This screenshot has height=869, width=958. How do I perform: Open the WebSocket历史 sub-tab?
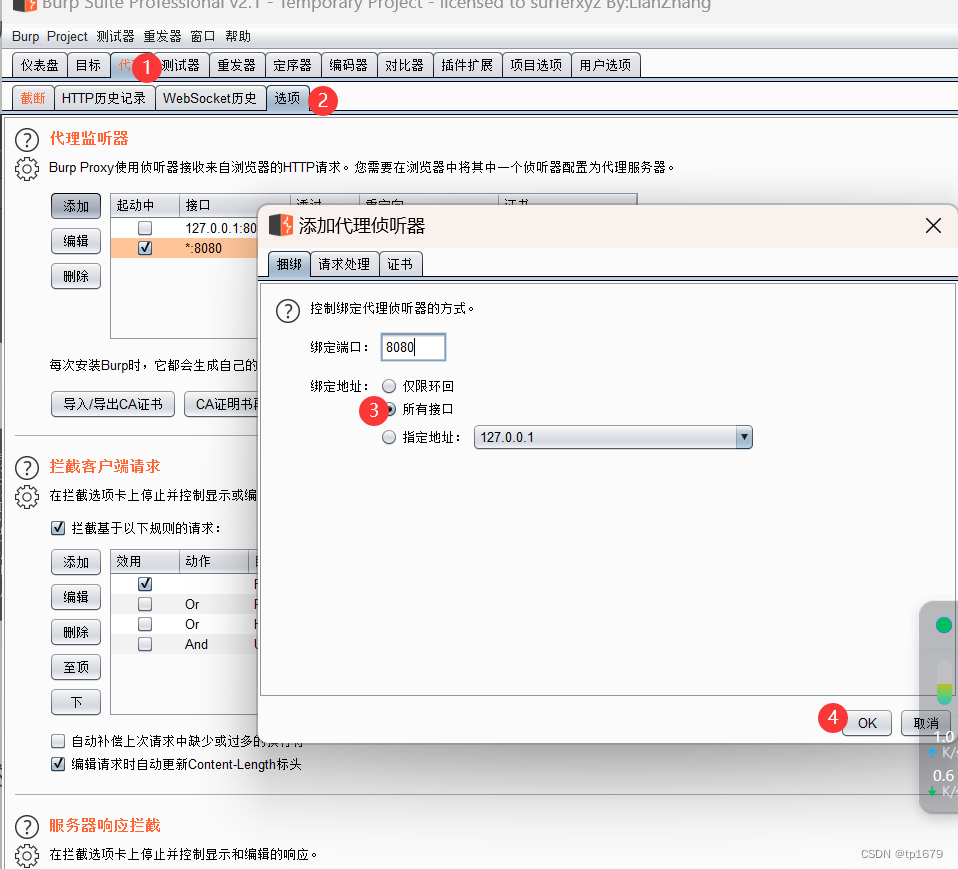210,98
